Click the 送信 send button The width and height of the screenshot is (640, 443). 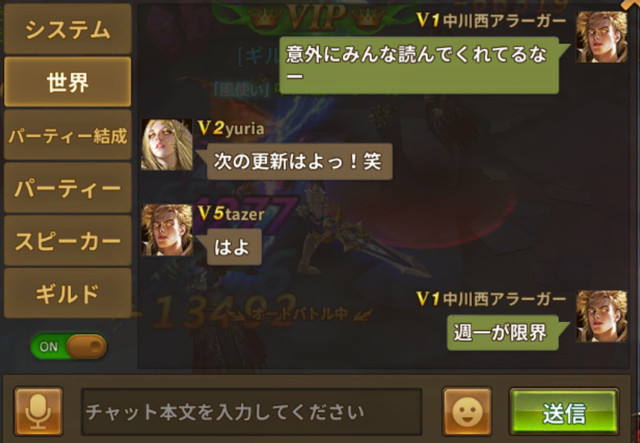(564, 412)
